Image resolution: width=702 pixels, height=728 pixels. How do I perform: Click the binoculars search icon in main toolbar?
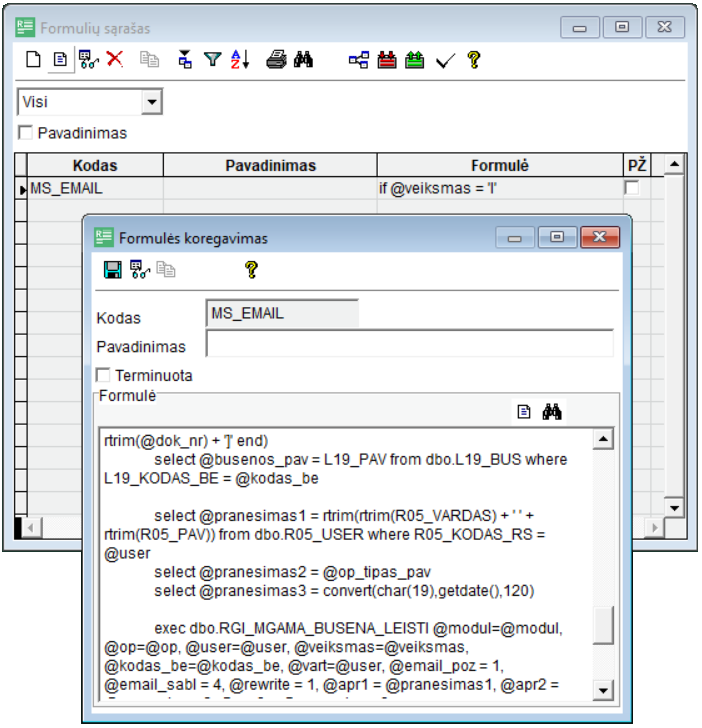coord(304,60)
